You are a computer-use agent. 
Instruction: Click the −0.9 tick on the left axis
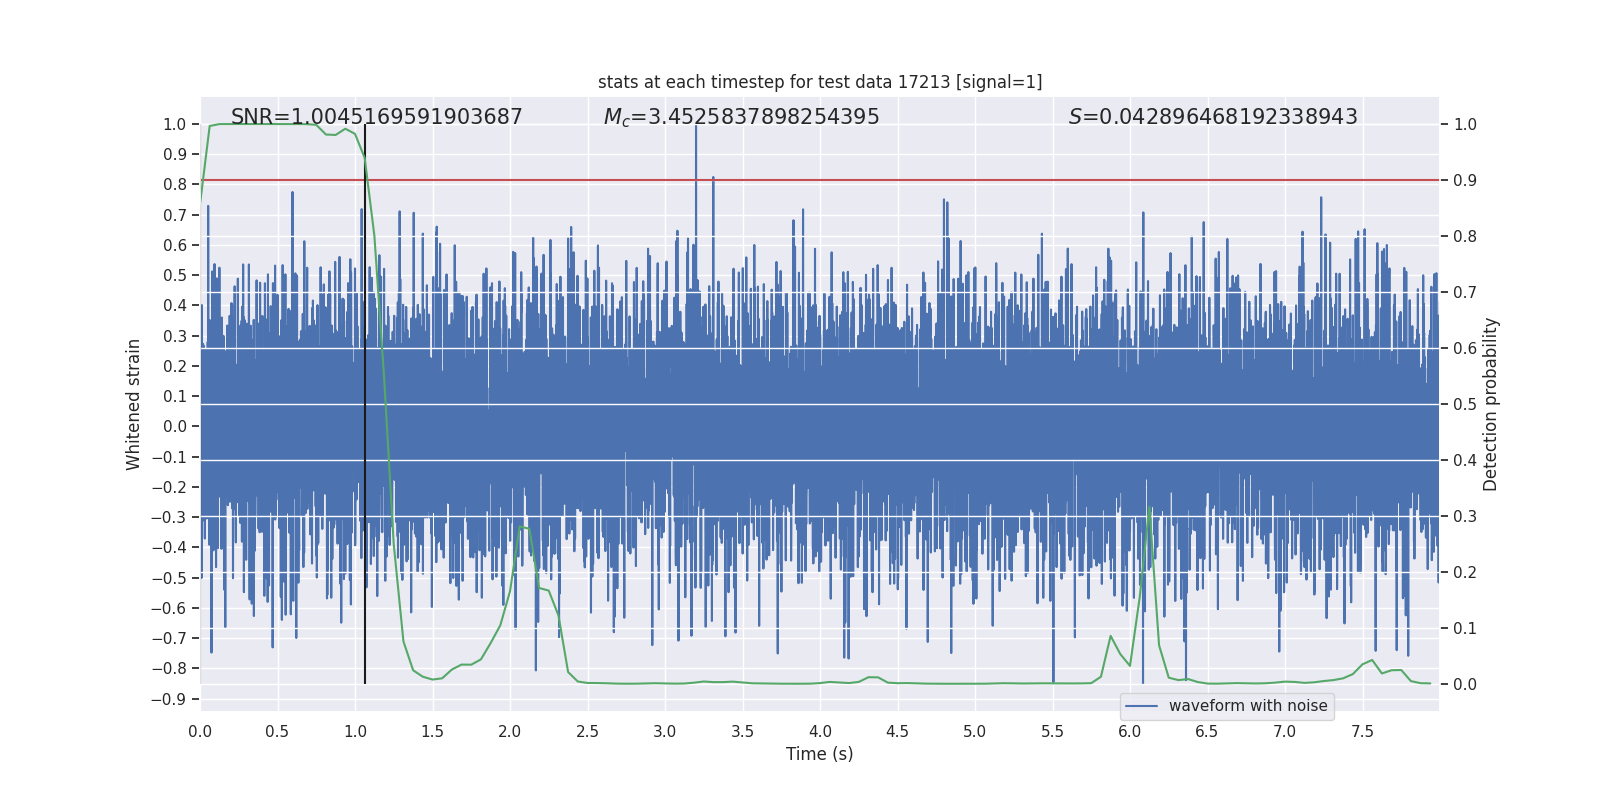click(x=168, y=699)
